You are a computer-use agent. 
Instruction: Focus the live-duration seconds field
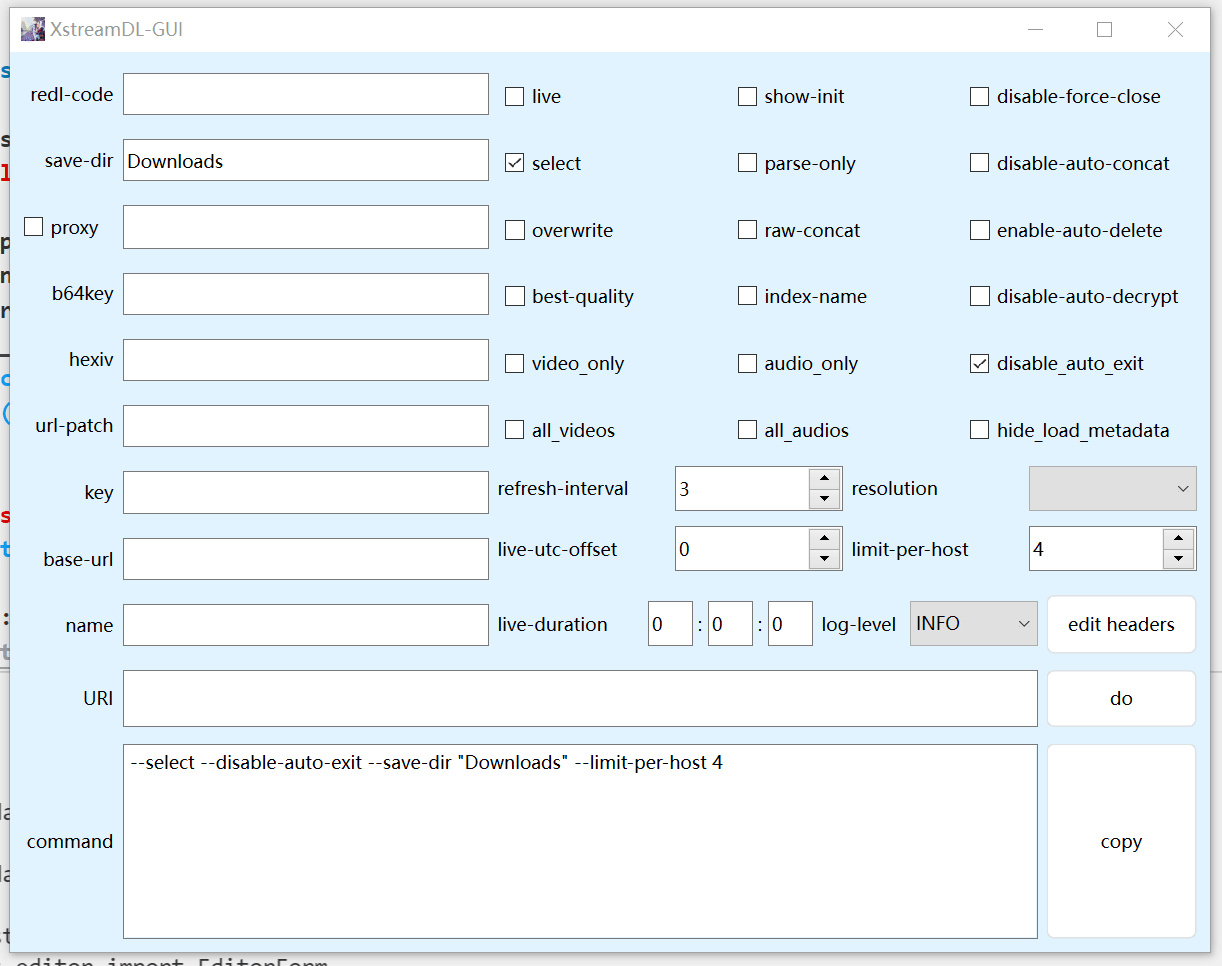tap(790, 624)
